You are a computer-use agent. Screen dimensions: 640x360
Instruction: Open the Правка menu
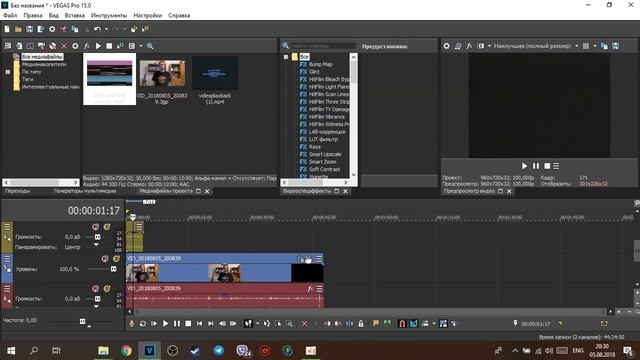click(x=33, y=15)
